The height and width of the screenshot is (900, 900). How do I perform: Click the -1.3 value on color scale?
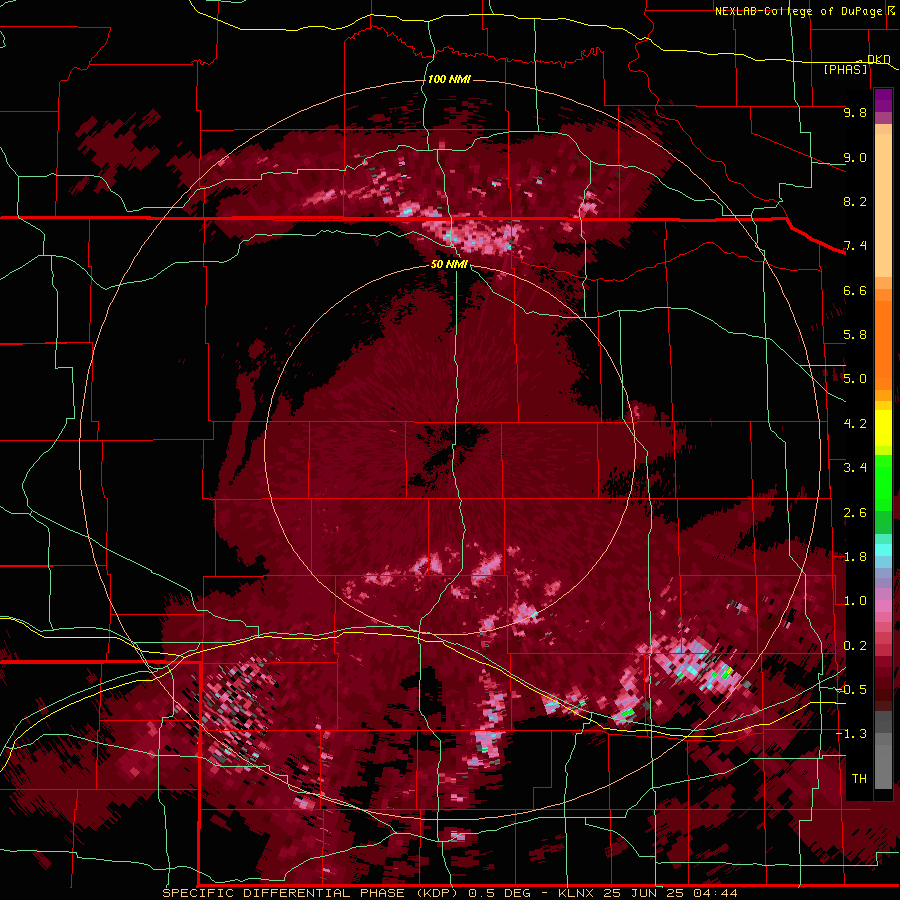851,734
